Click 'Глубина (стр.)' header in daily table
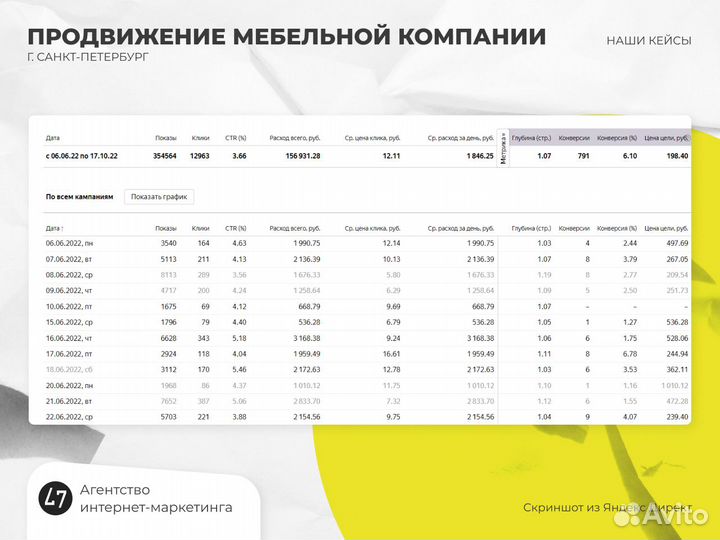This screenshot has width=720, height=540. tap(531, 228)
